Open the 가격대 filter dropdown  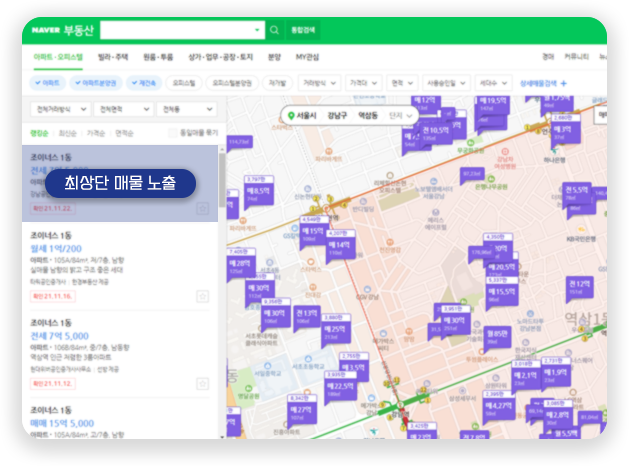(x=363, y=83)
